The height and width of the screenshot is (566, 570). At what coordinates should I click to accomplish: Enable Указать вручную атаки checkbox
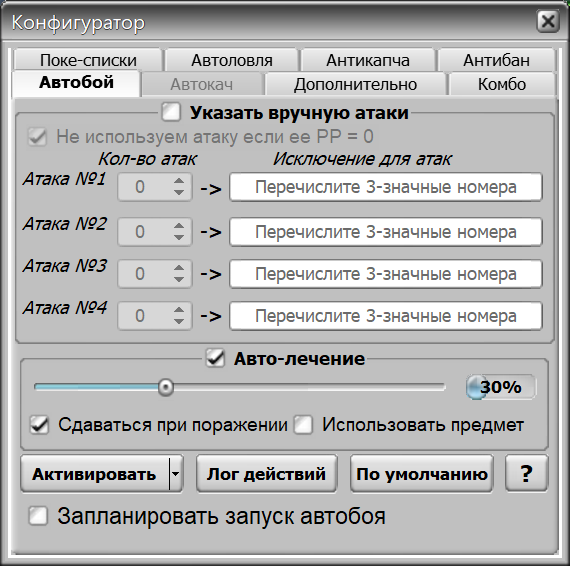(171, 112)
